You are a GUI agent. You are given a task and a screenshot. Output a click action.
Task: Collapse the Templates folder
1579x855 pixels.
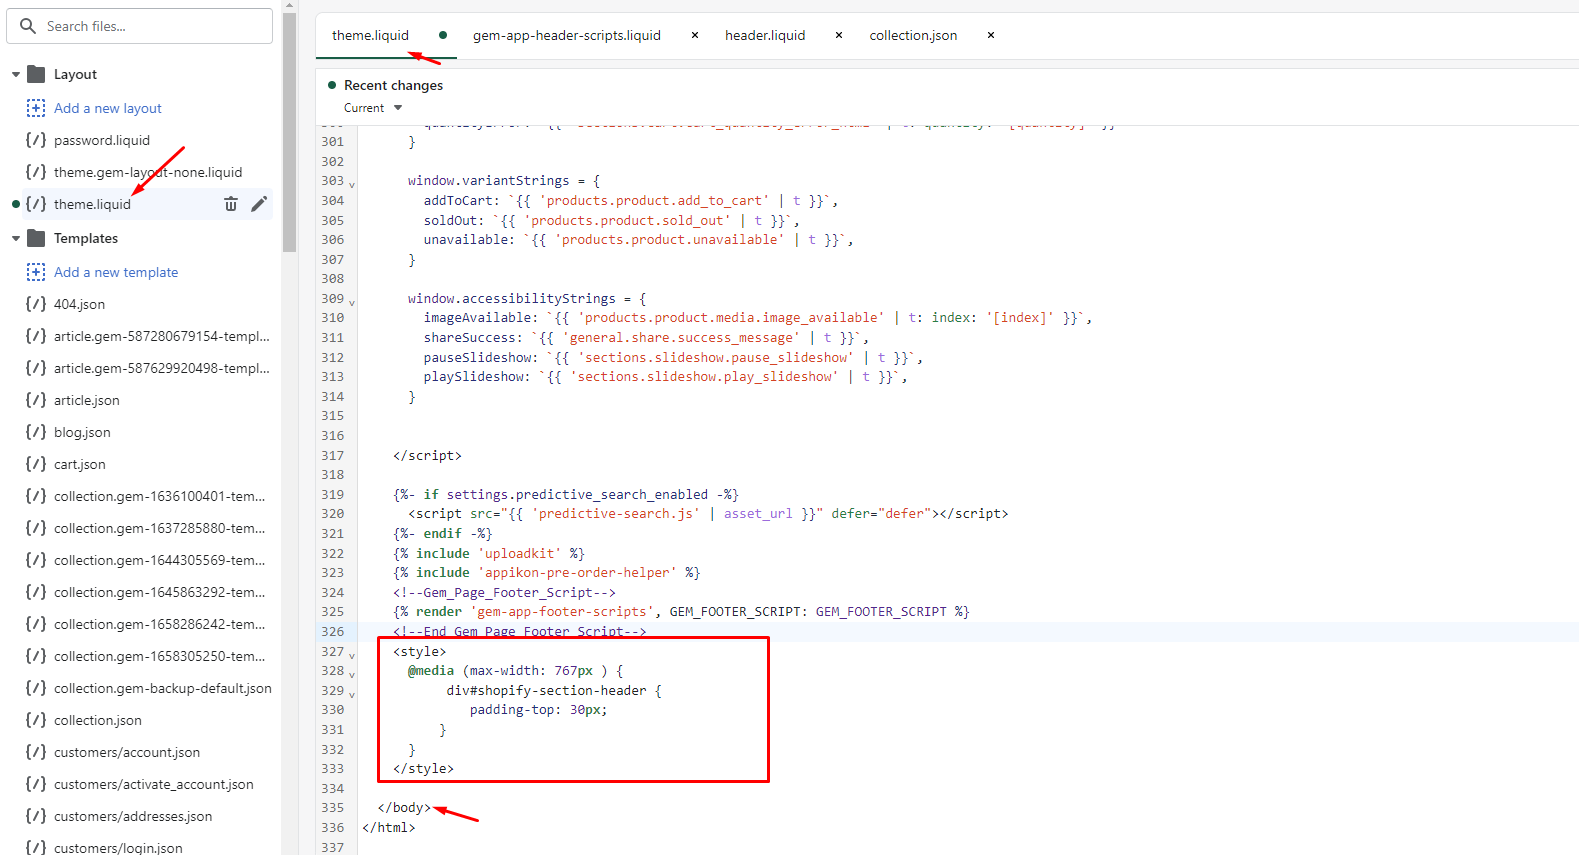16,238
